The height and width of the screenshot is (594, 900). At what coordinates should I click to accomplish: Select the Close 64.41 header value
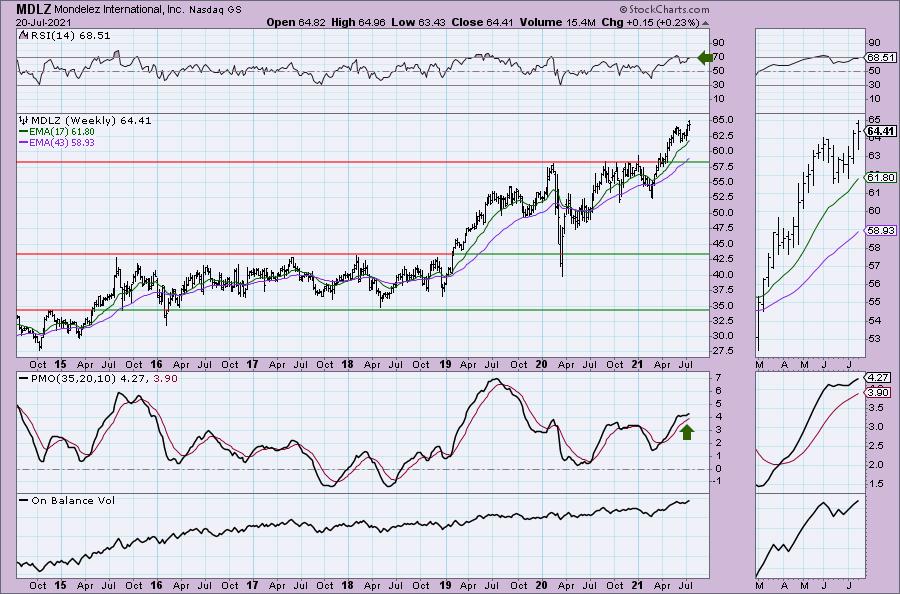point(483,22)
